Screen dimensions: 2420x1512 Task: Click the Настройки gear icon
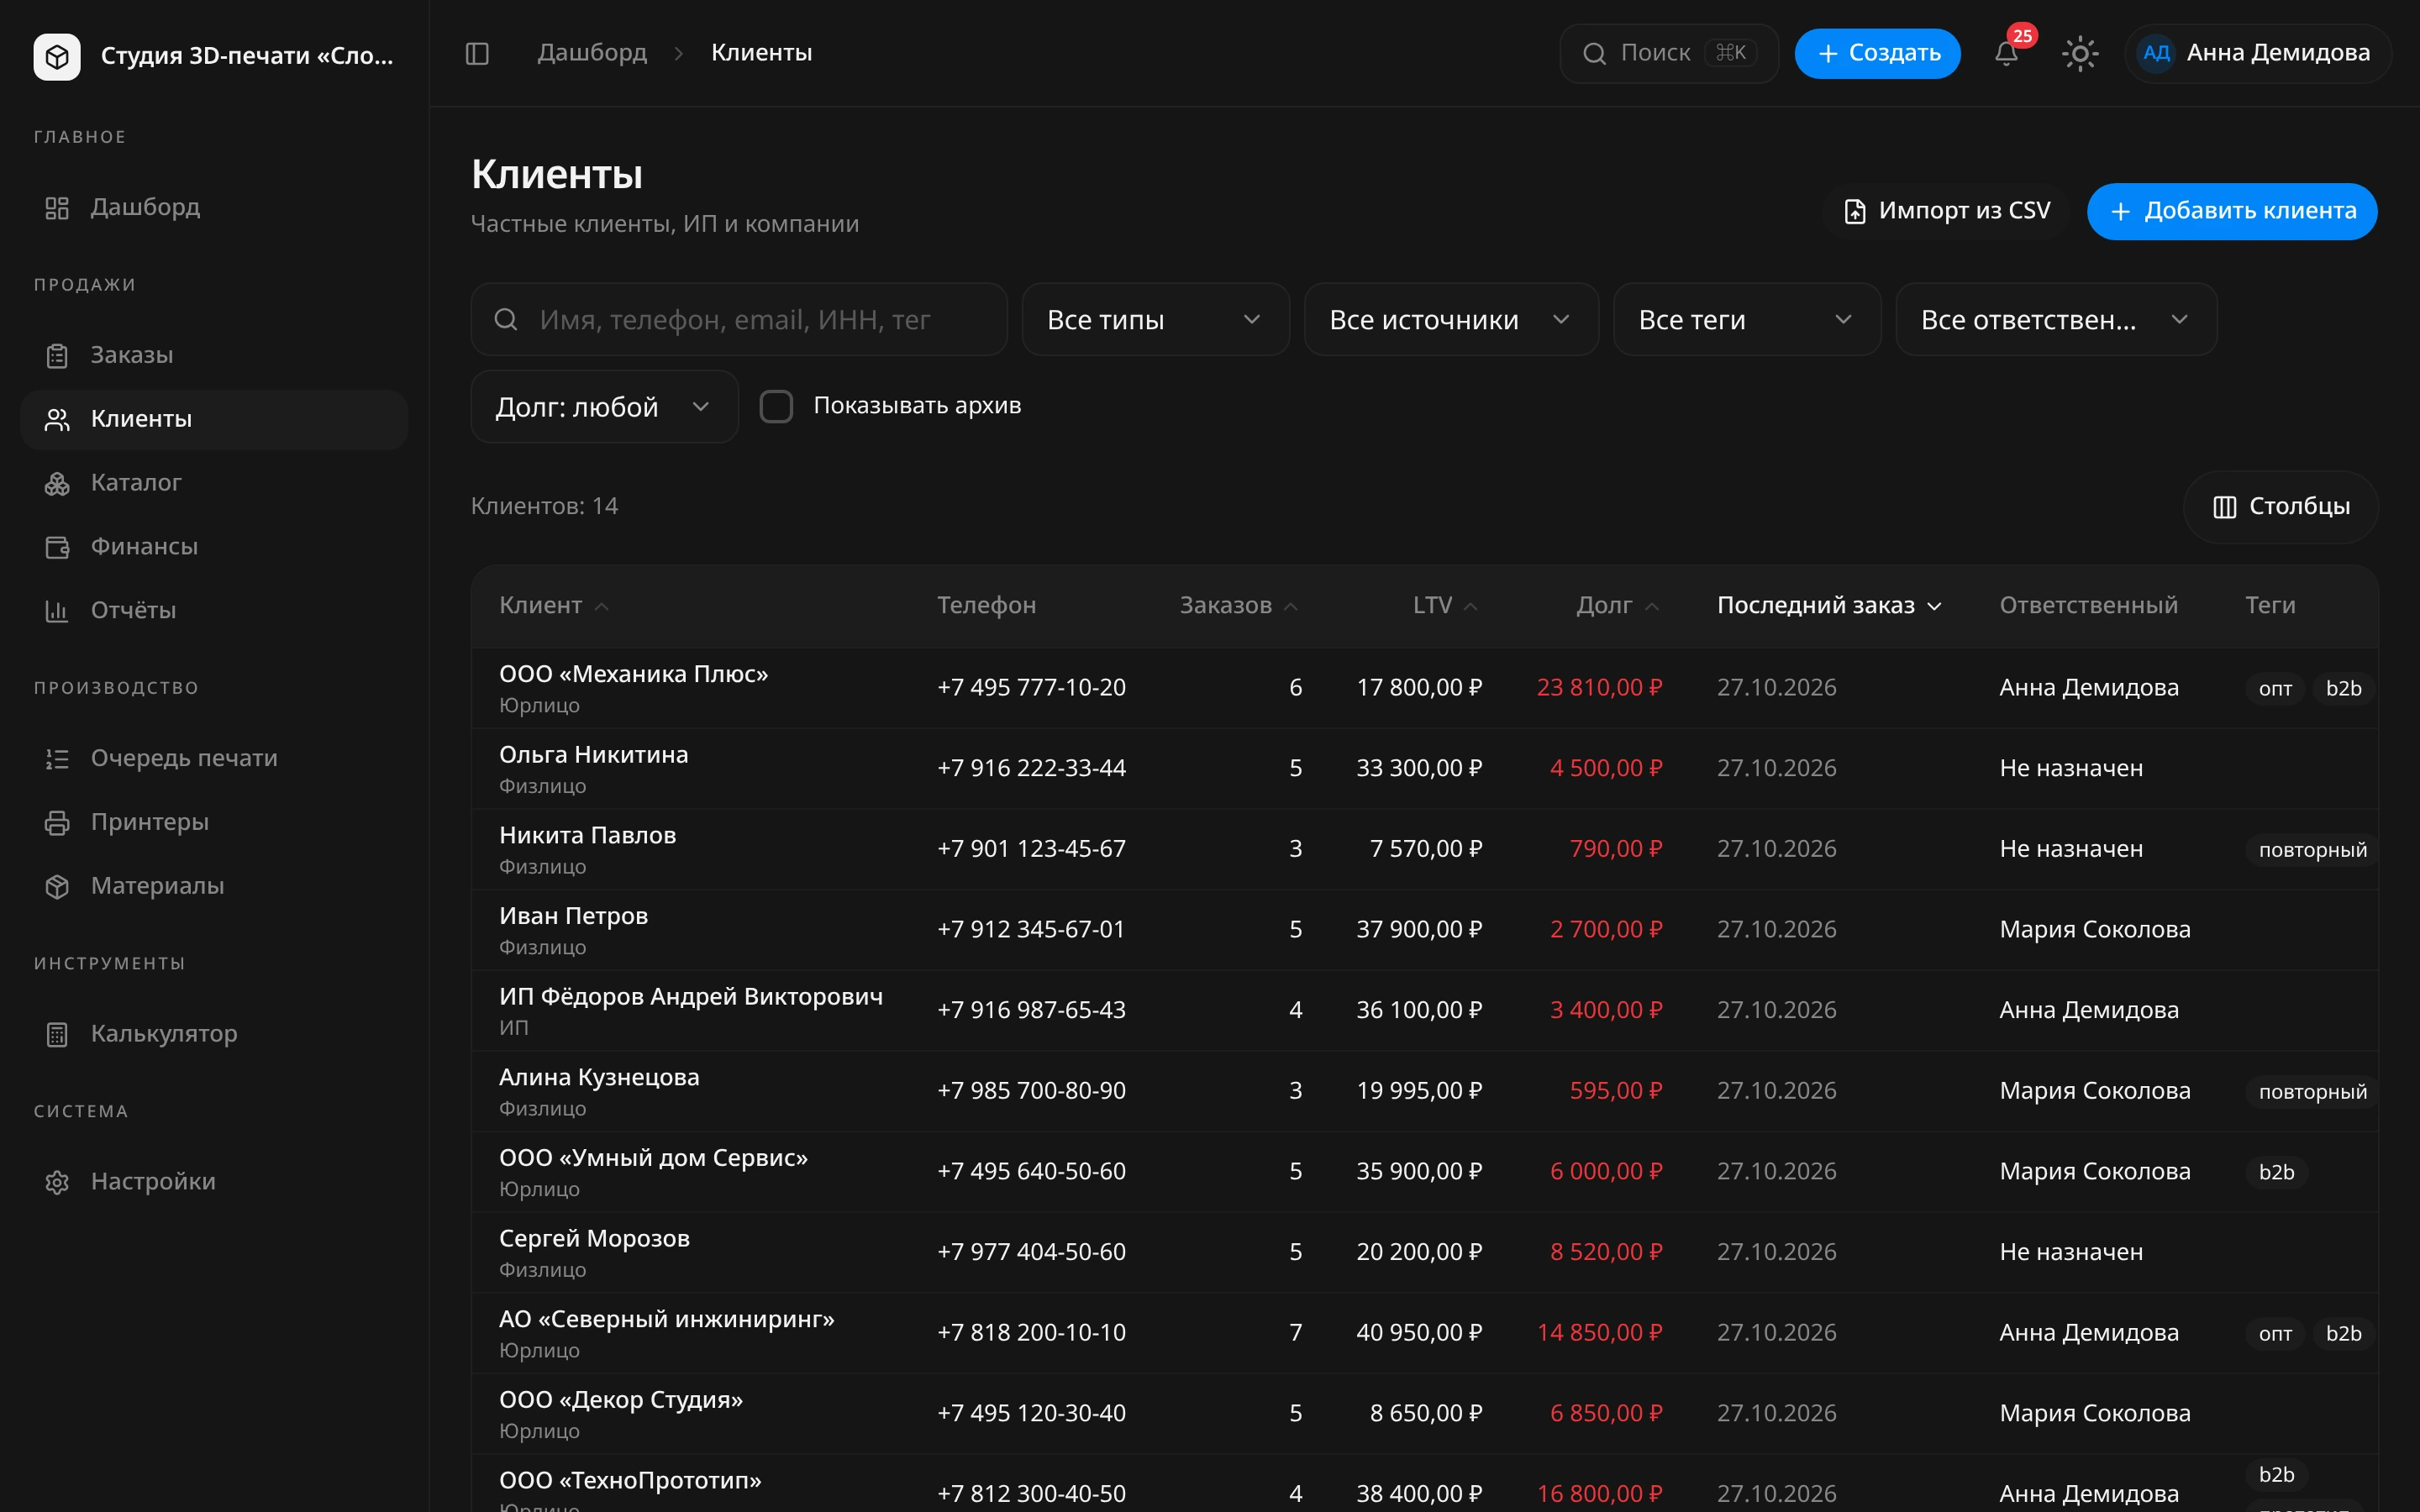57,1183
